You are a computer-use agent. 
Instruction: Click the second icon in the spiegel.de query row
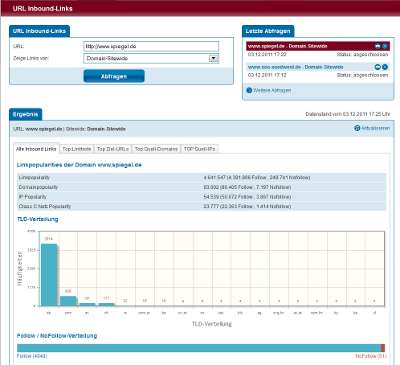coord(385,46)
